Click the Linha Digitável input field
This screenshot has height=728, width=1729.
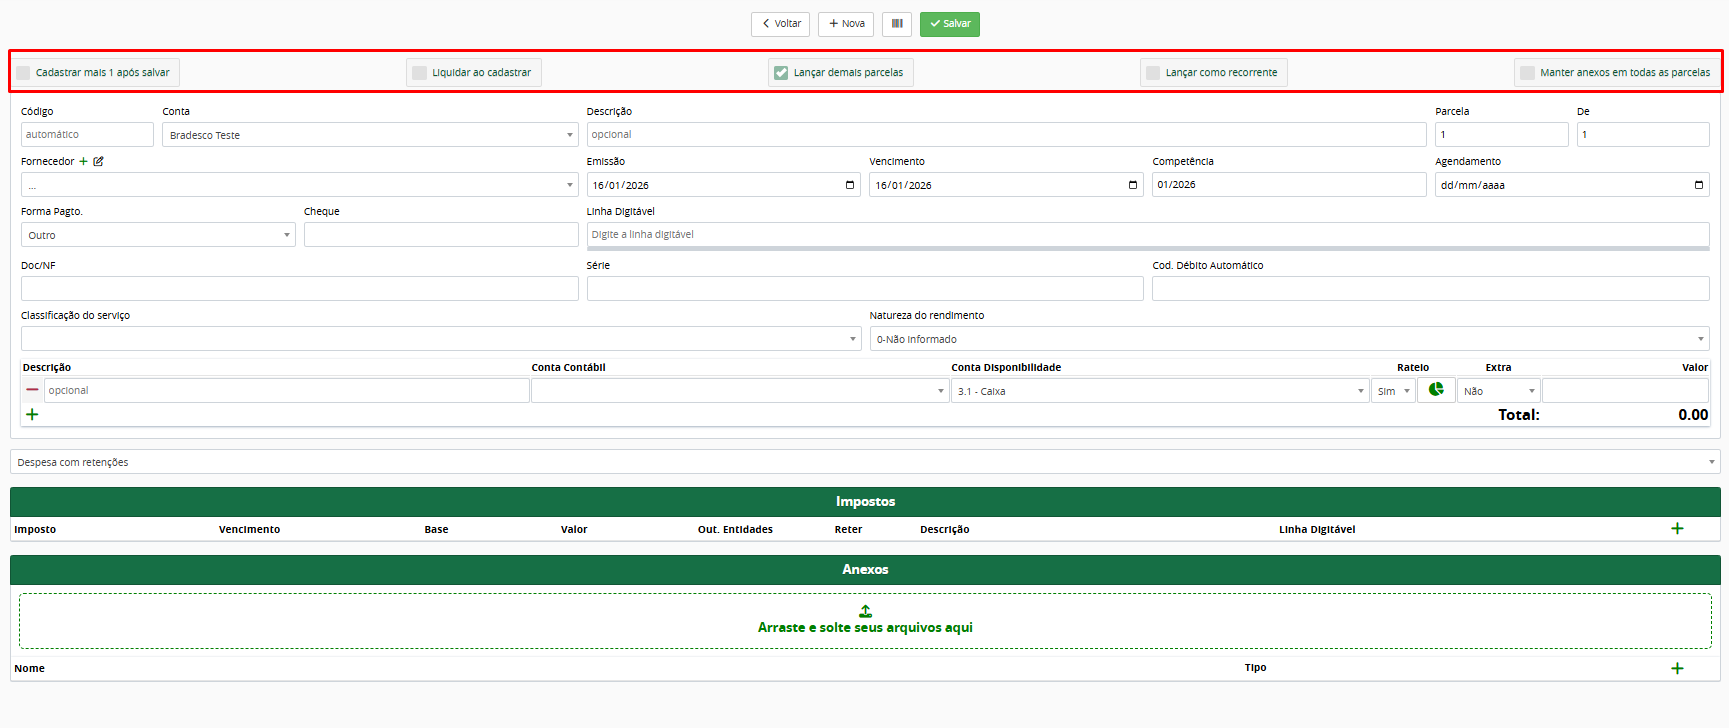pyautogui.click(x=1147, y=234)
